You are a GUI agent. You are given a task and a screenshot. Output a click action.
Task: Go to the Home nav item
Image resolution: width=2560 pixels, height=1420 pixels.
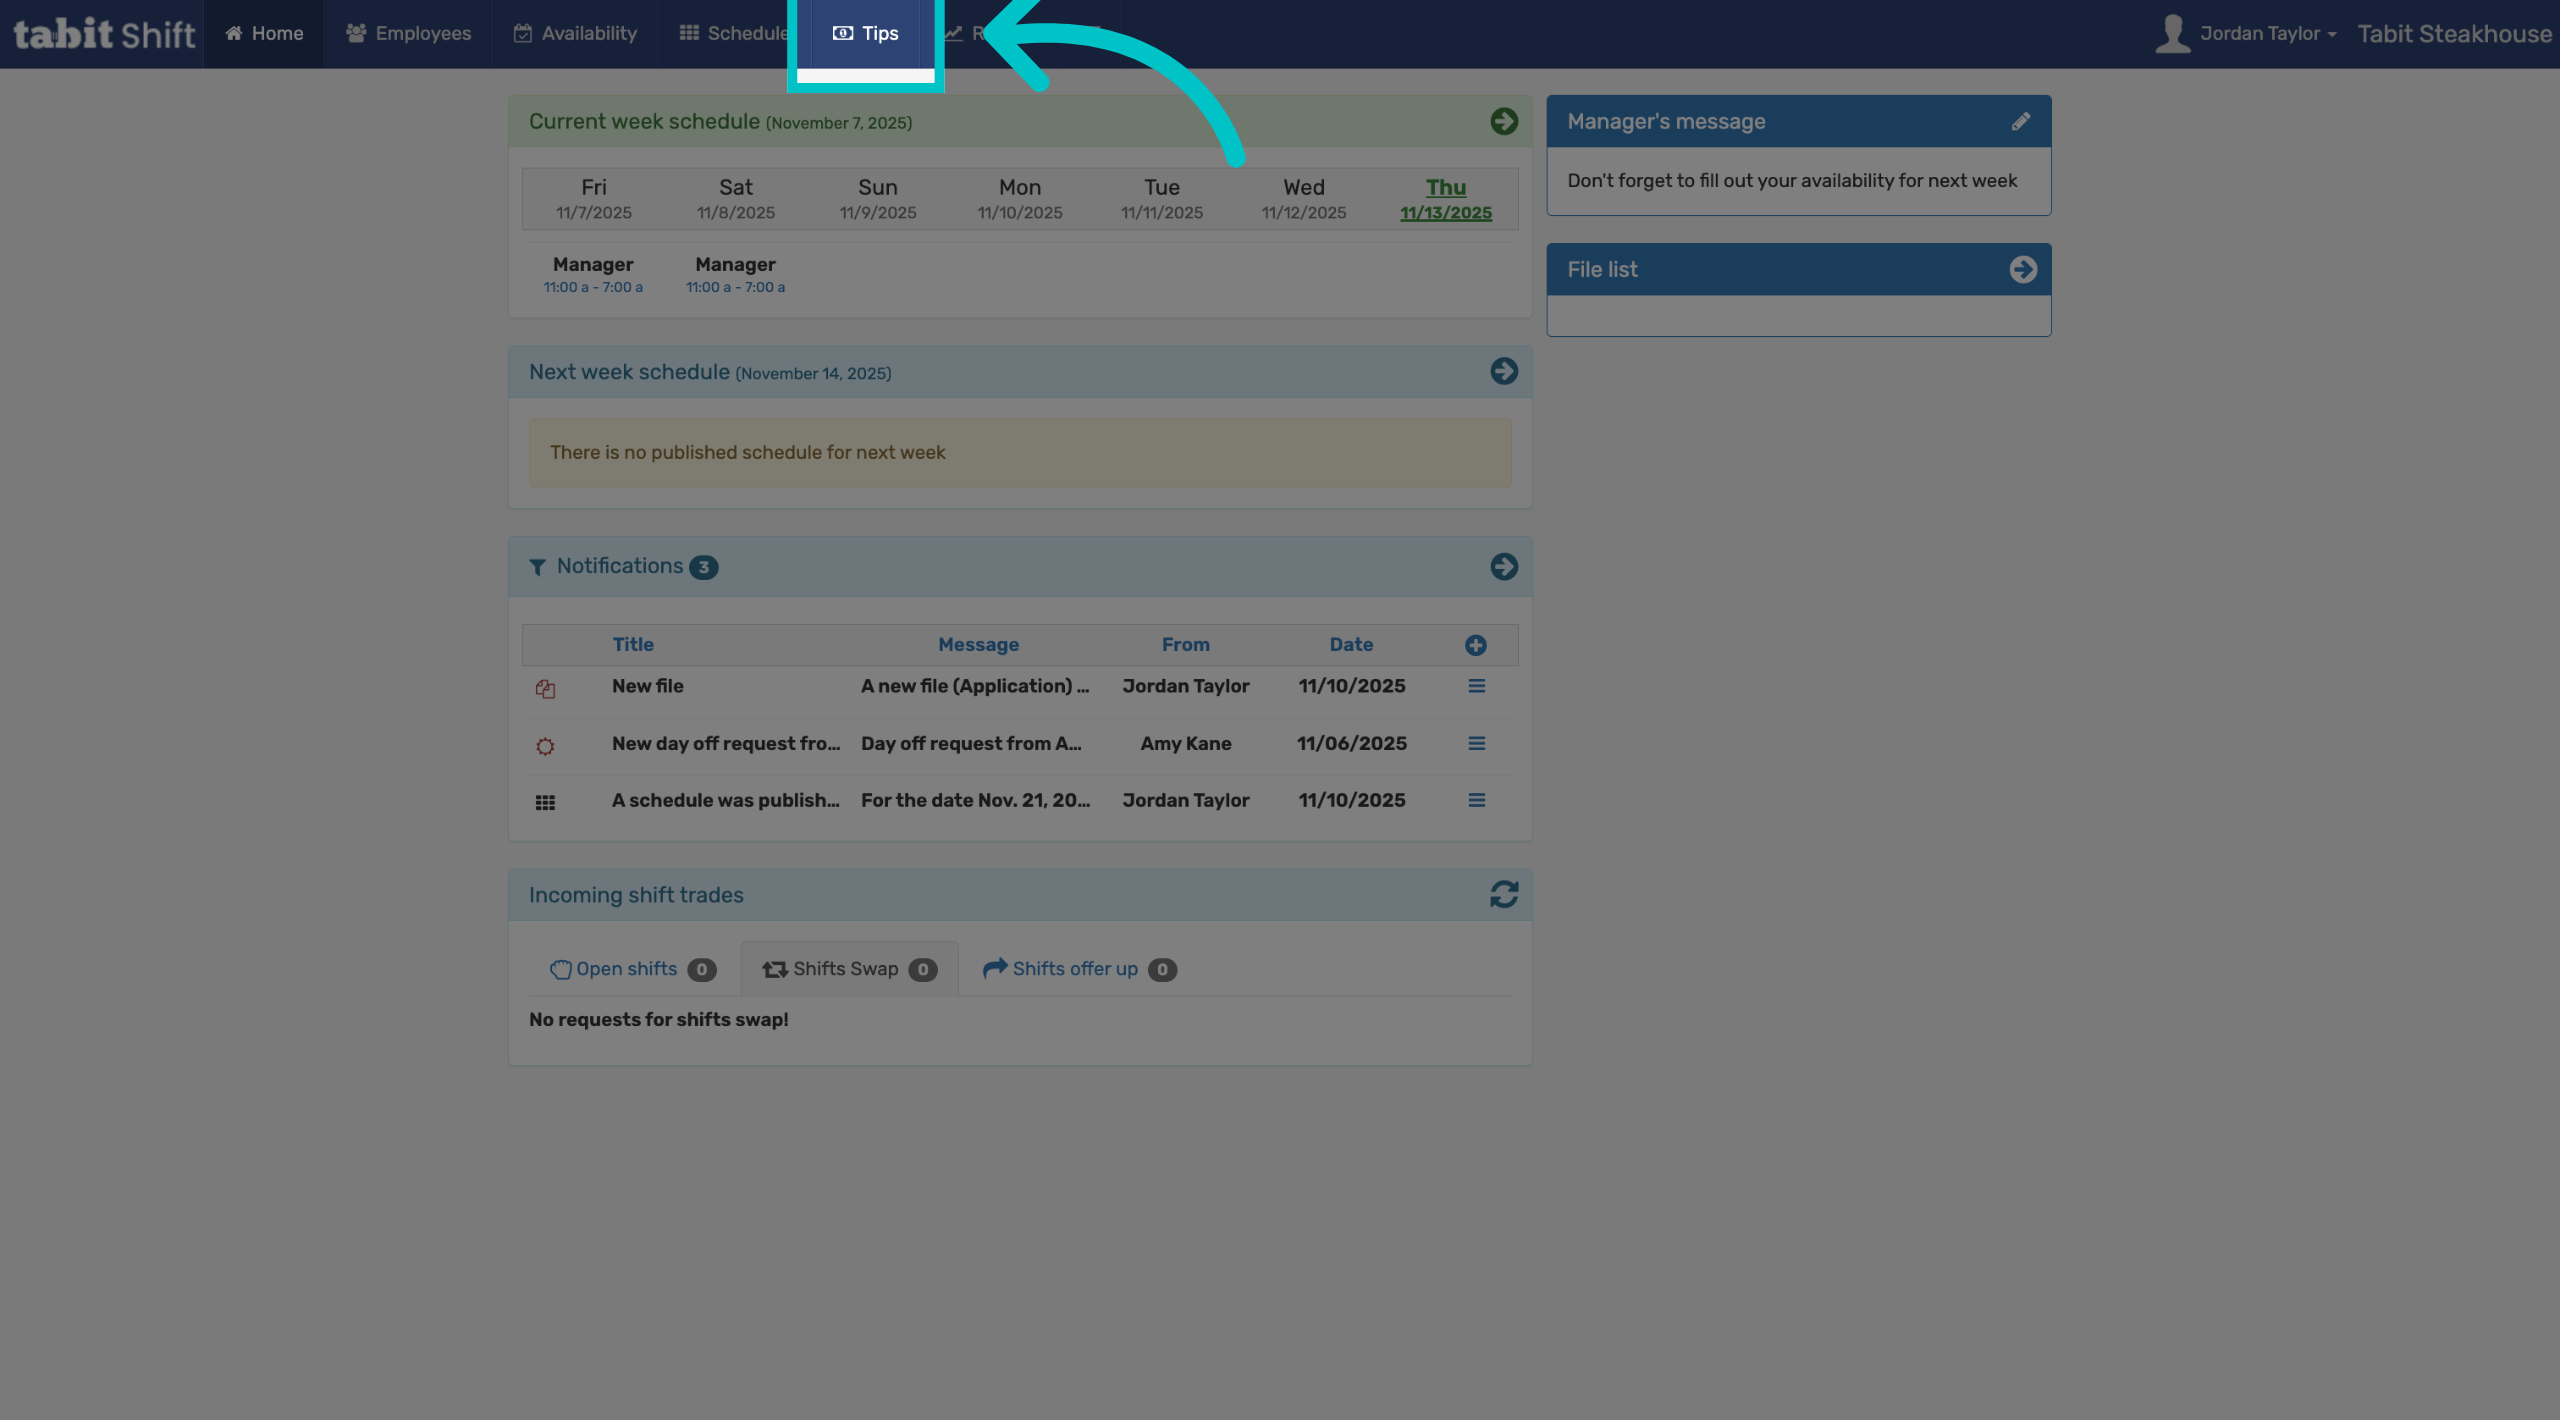tap(264, 34)
